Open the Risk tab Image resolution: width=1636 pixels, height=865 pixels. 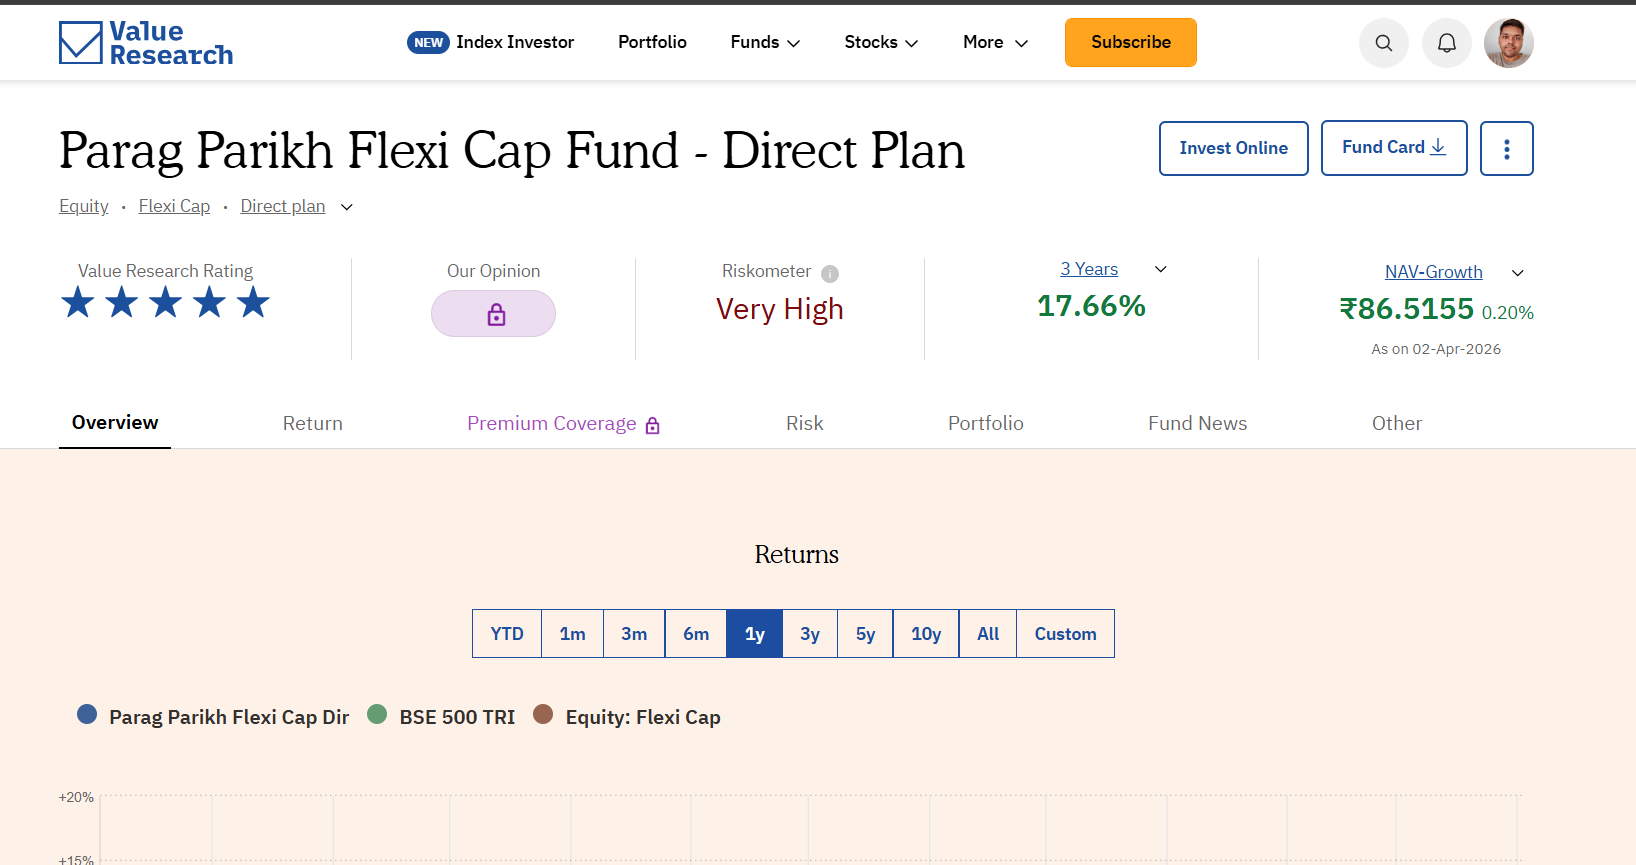(x=804, y=423)
